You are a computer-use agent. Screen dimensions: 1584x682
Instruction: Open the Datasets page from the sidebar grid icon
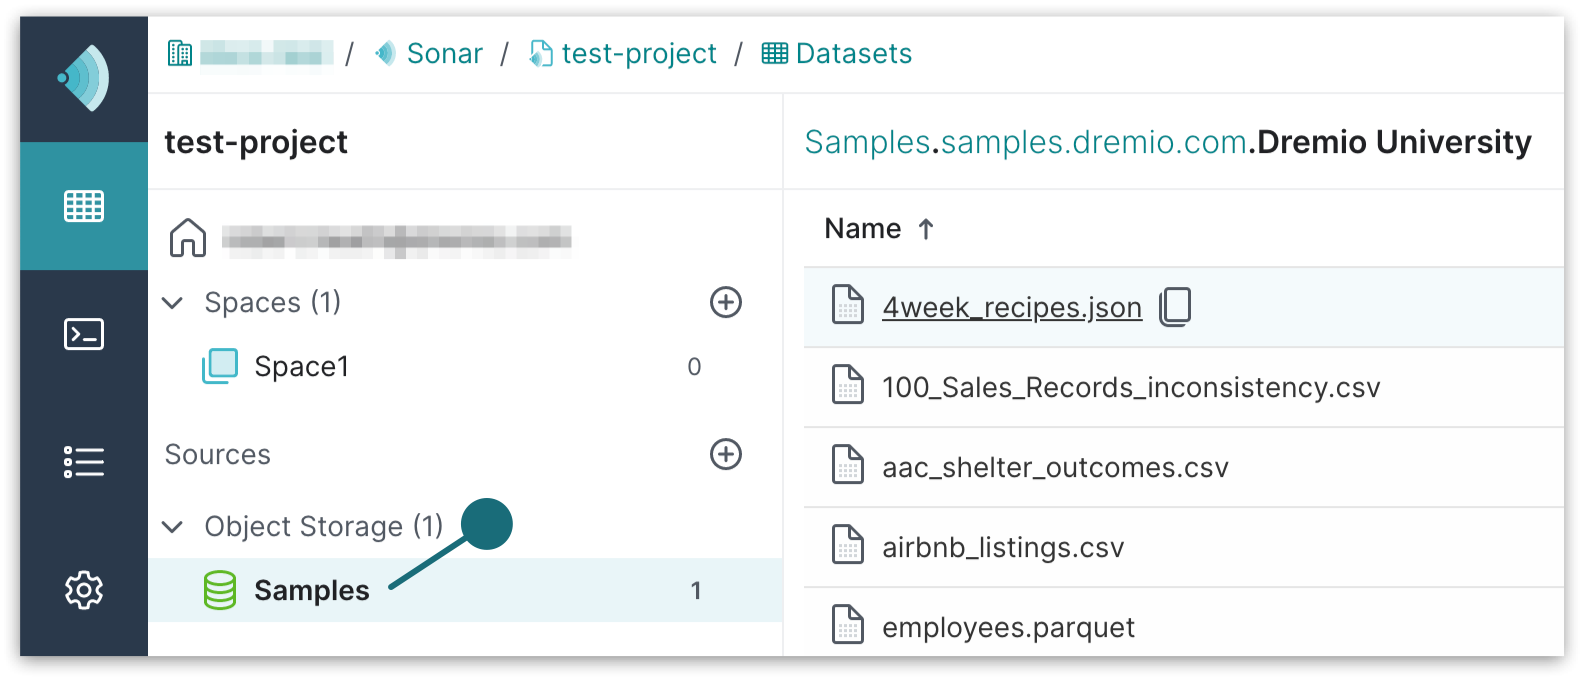point(84,206)
